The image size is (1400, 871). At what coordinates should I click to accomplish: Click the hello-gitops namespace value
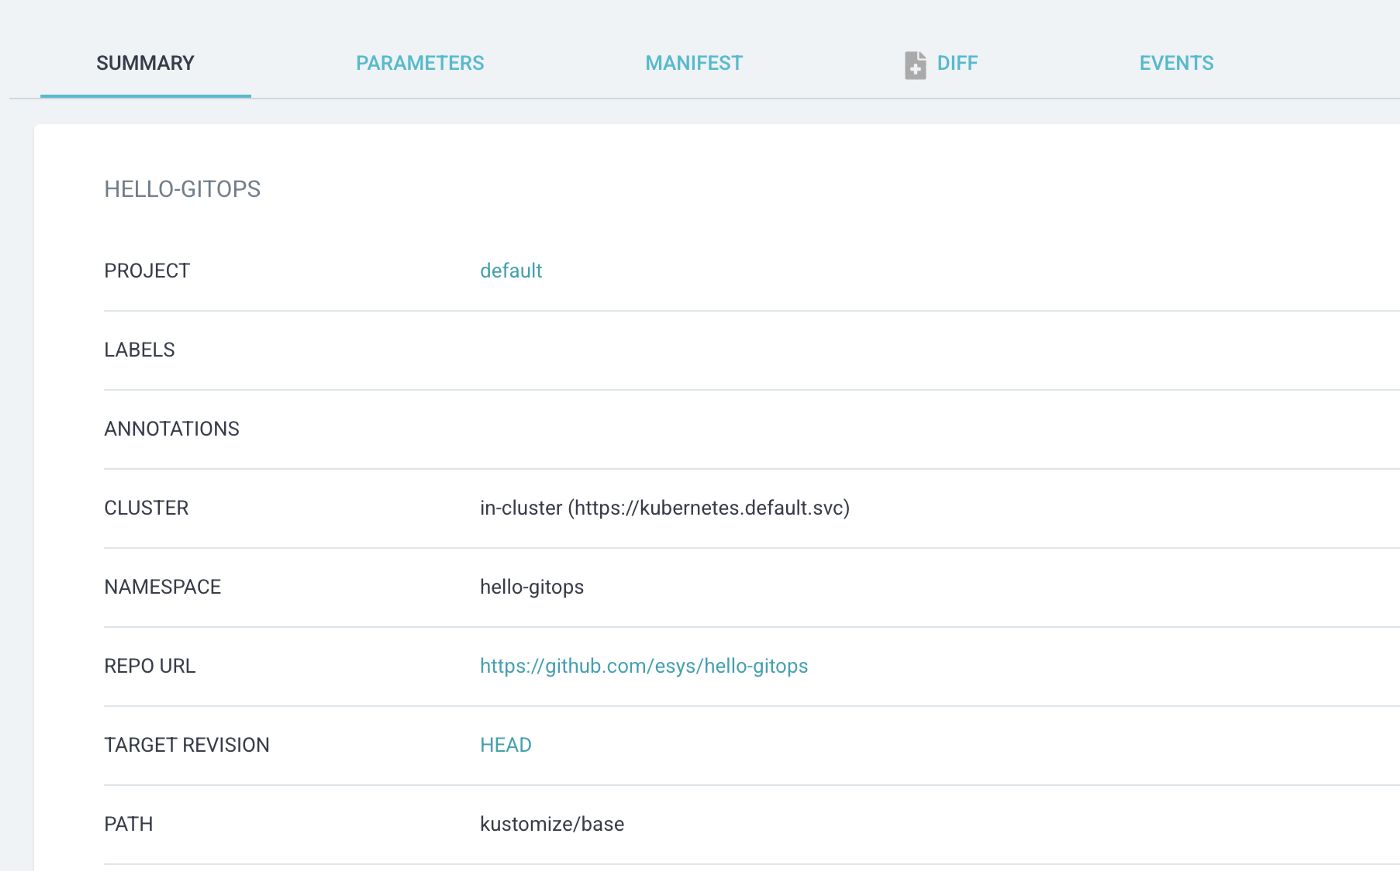(532, 587)
